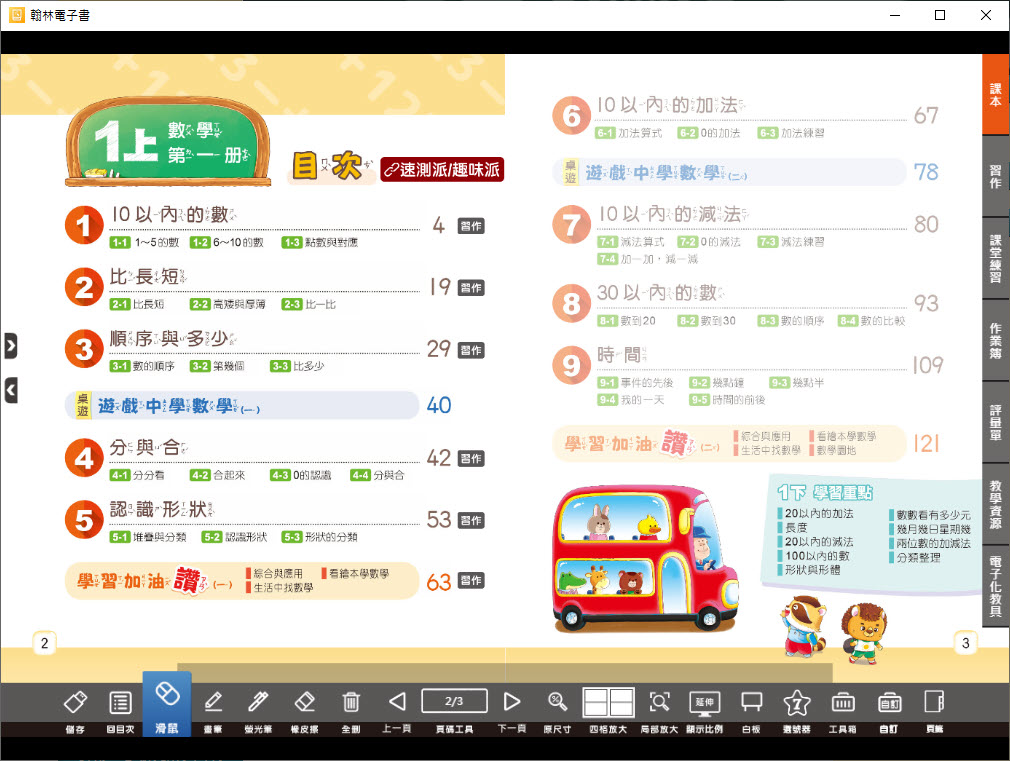This screenshot has height=761, width=1010.
Task: Toggle the 顯示比例 display ratio button
Action: [x=705, y=702]
